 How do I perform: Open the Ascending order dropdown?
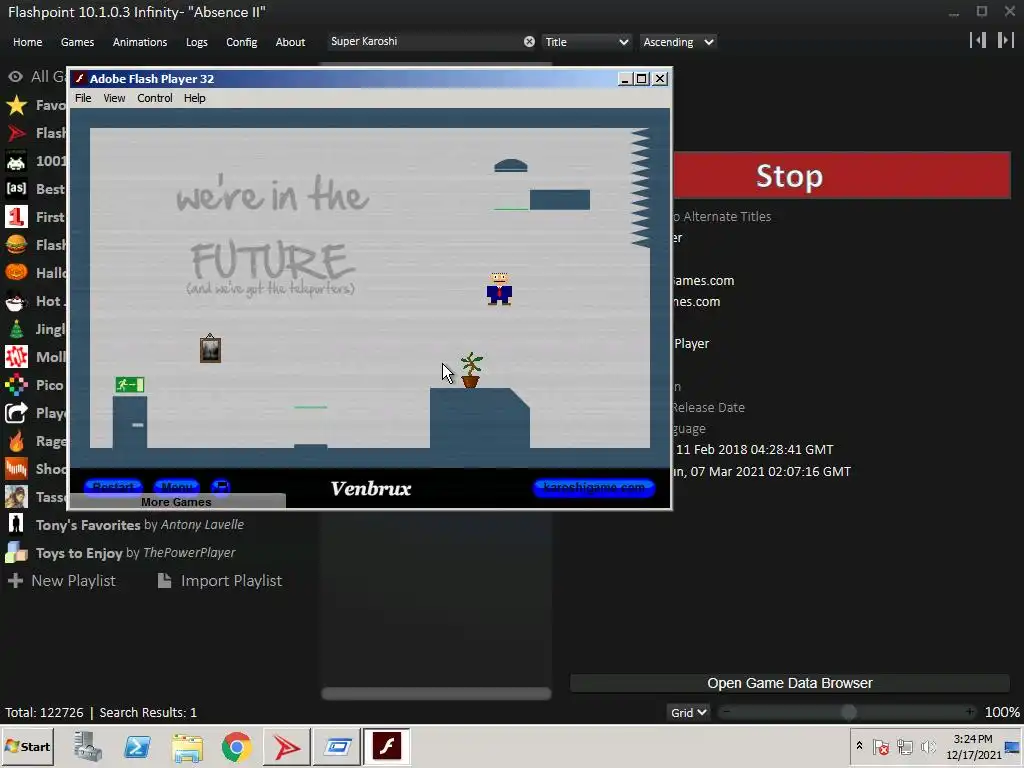click(678, 42)
